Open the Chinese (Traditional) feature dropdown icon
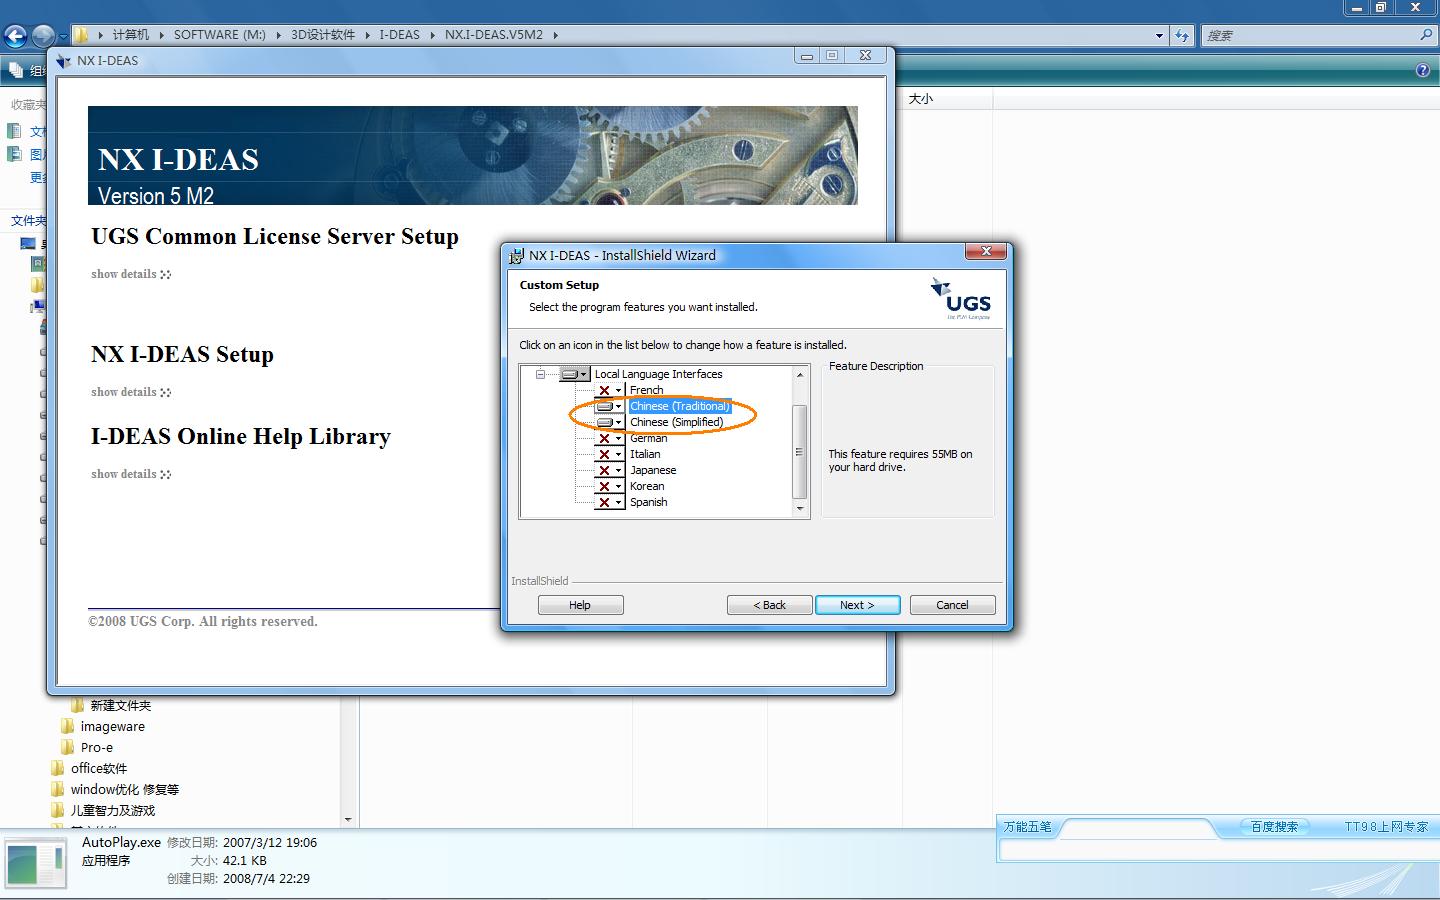The height and width of the screenshot is (900, 1440). [x=609, y=406]
